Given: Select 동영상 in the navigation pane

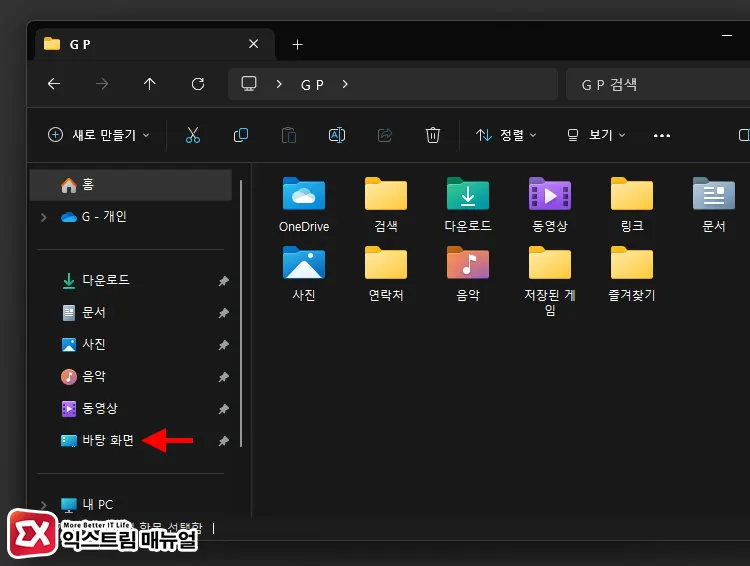Looking at the screenshot, I should click(x=131, y=409).
